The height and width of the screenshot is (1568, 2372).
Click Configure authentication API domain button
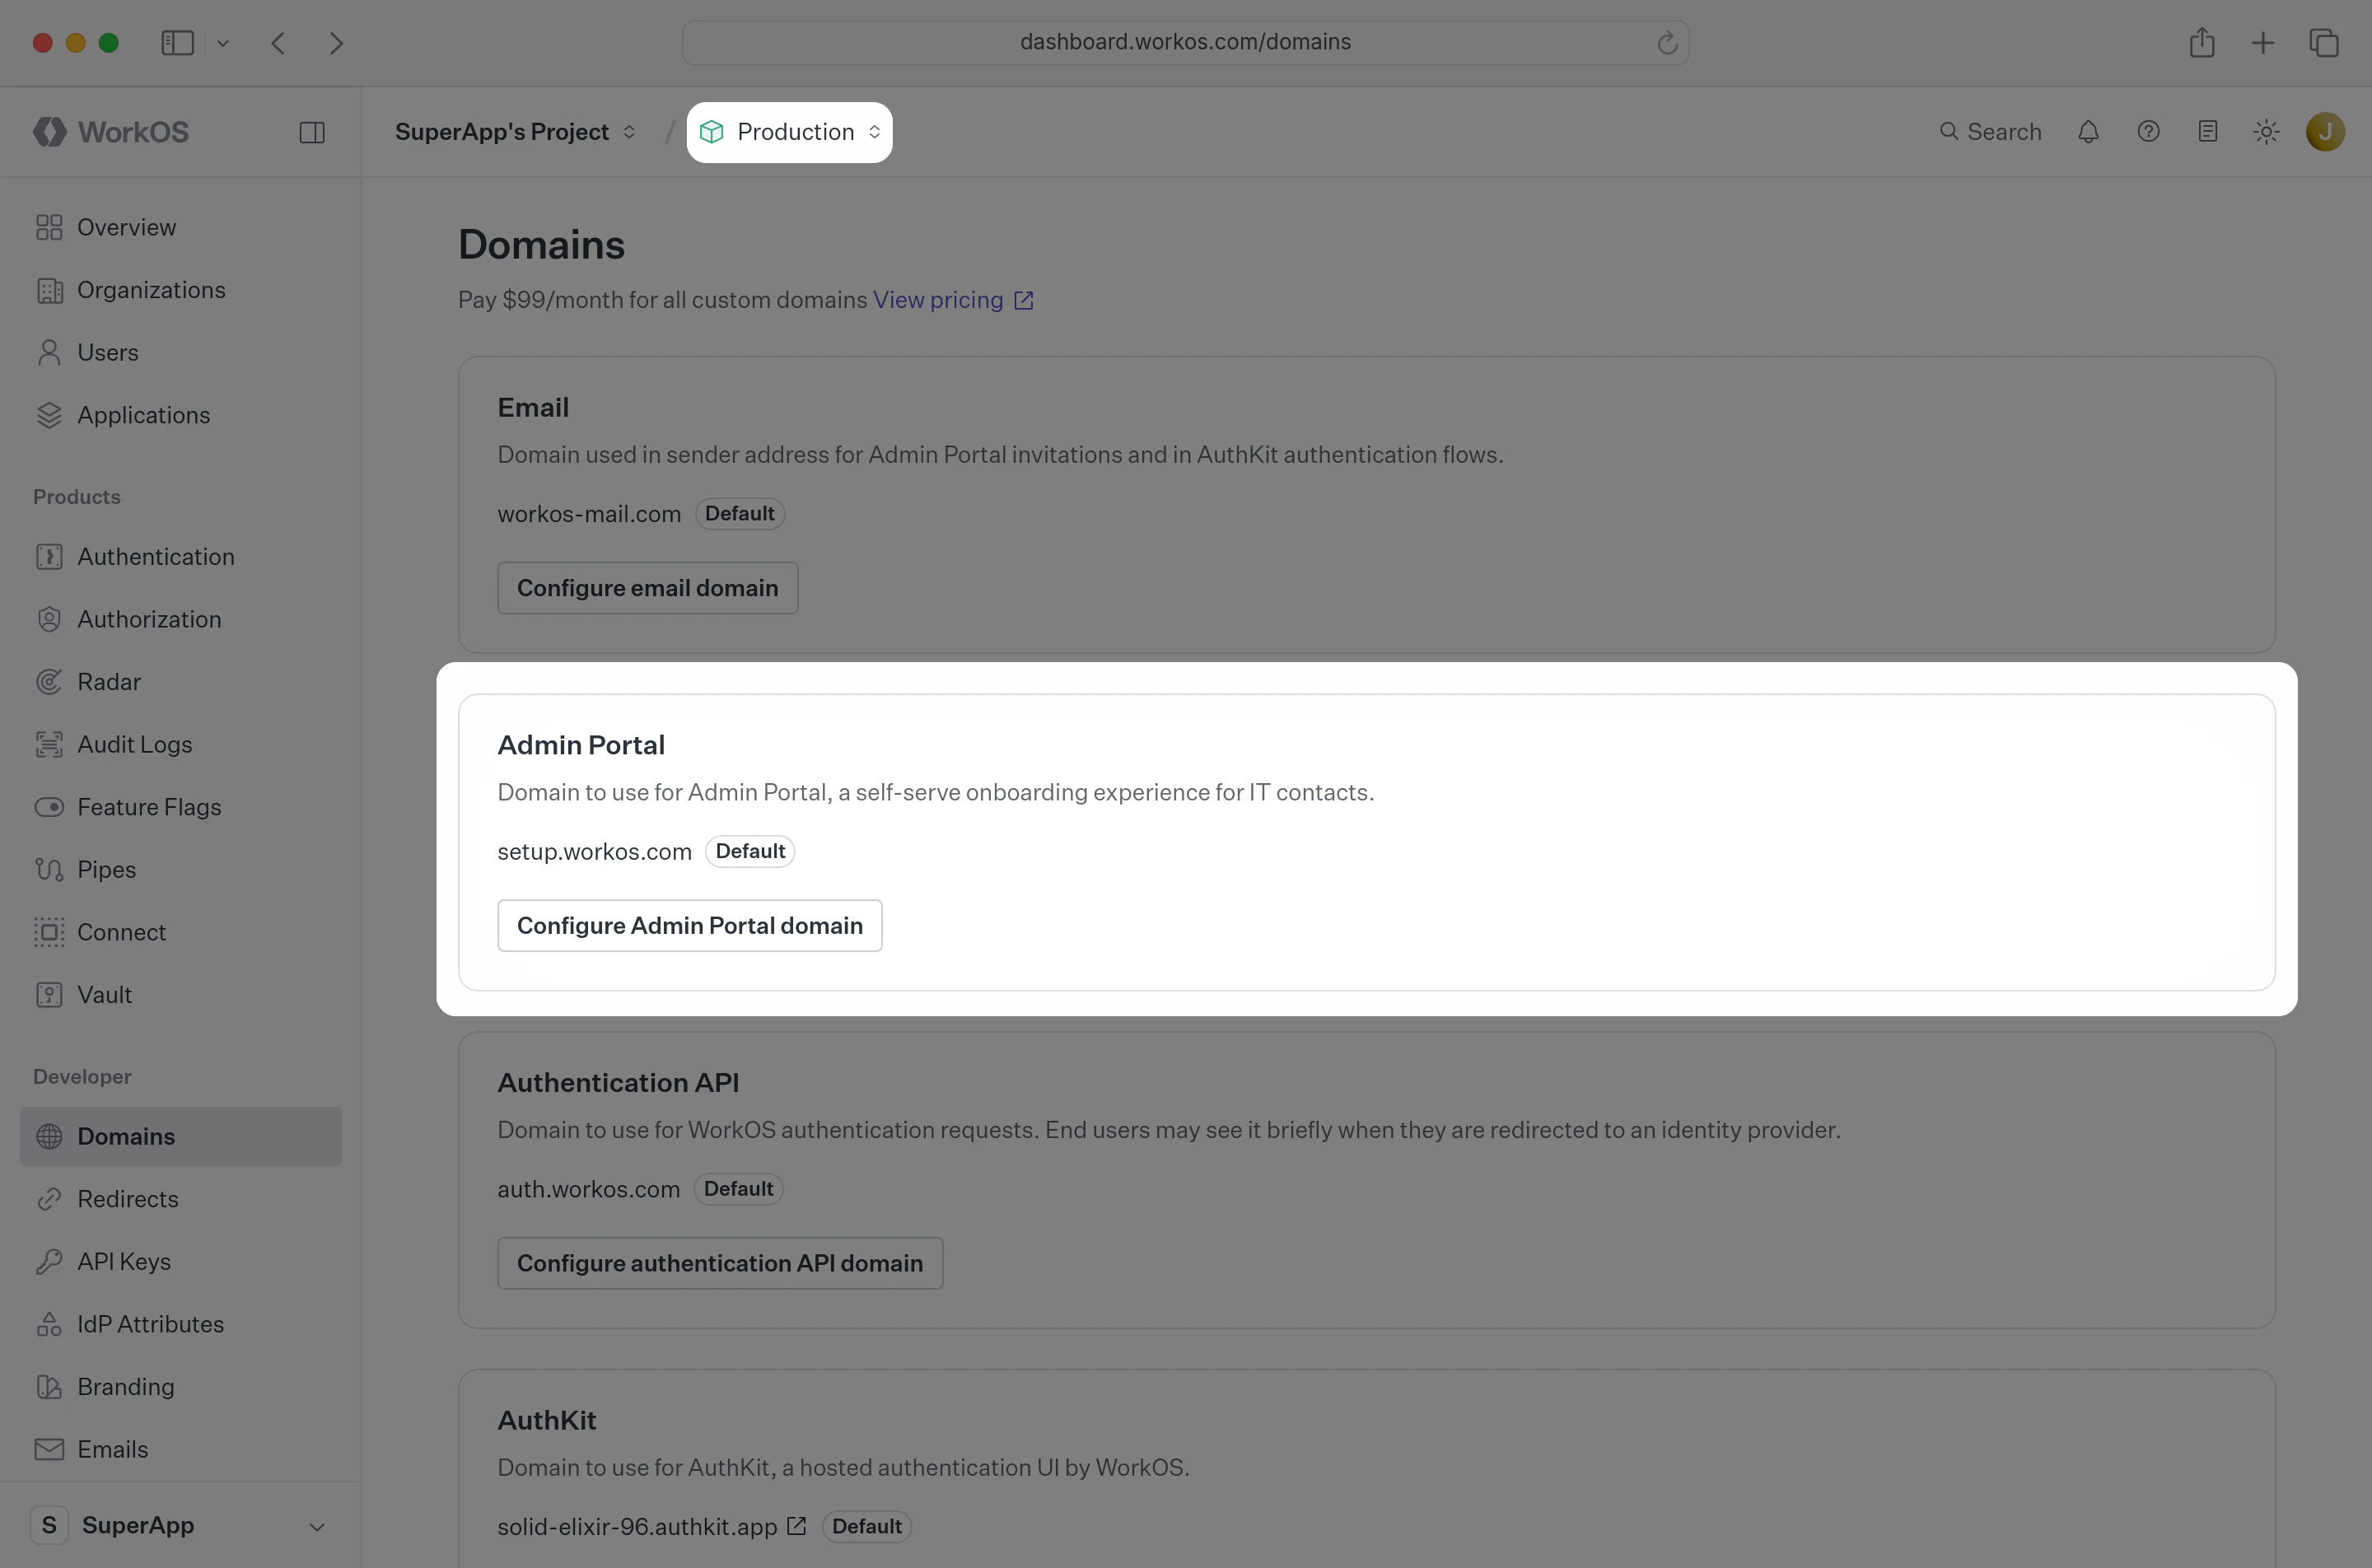(x=720, y=1263)
